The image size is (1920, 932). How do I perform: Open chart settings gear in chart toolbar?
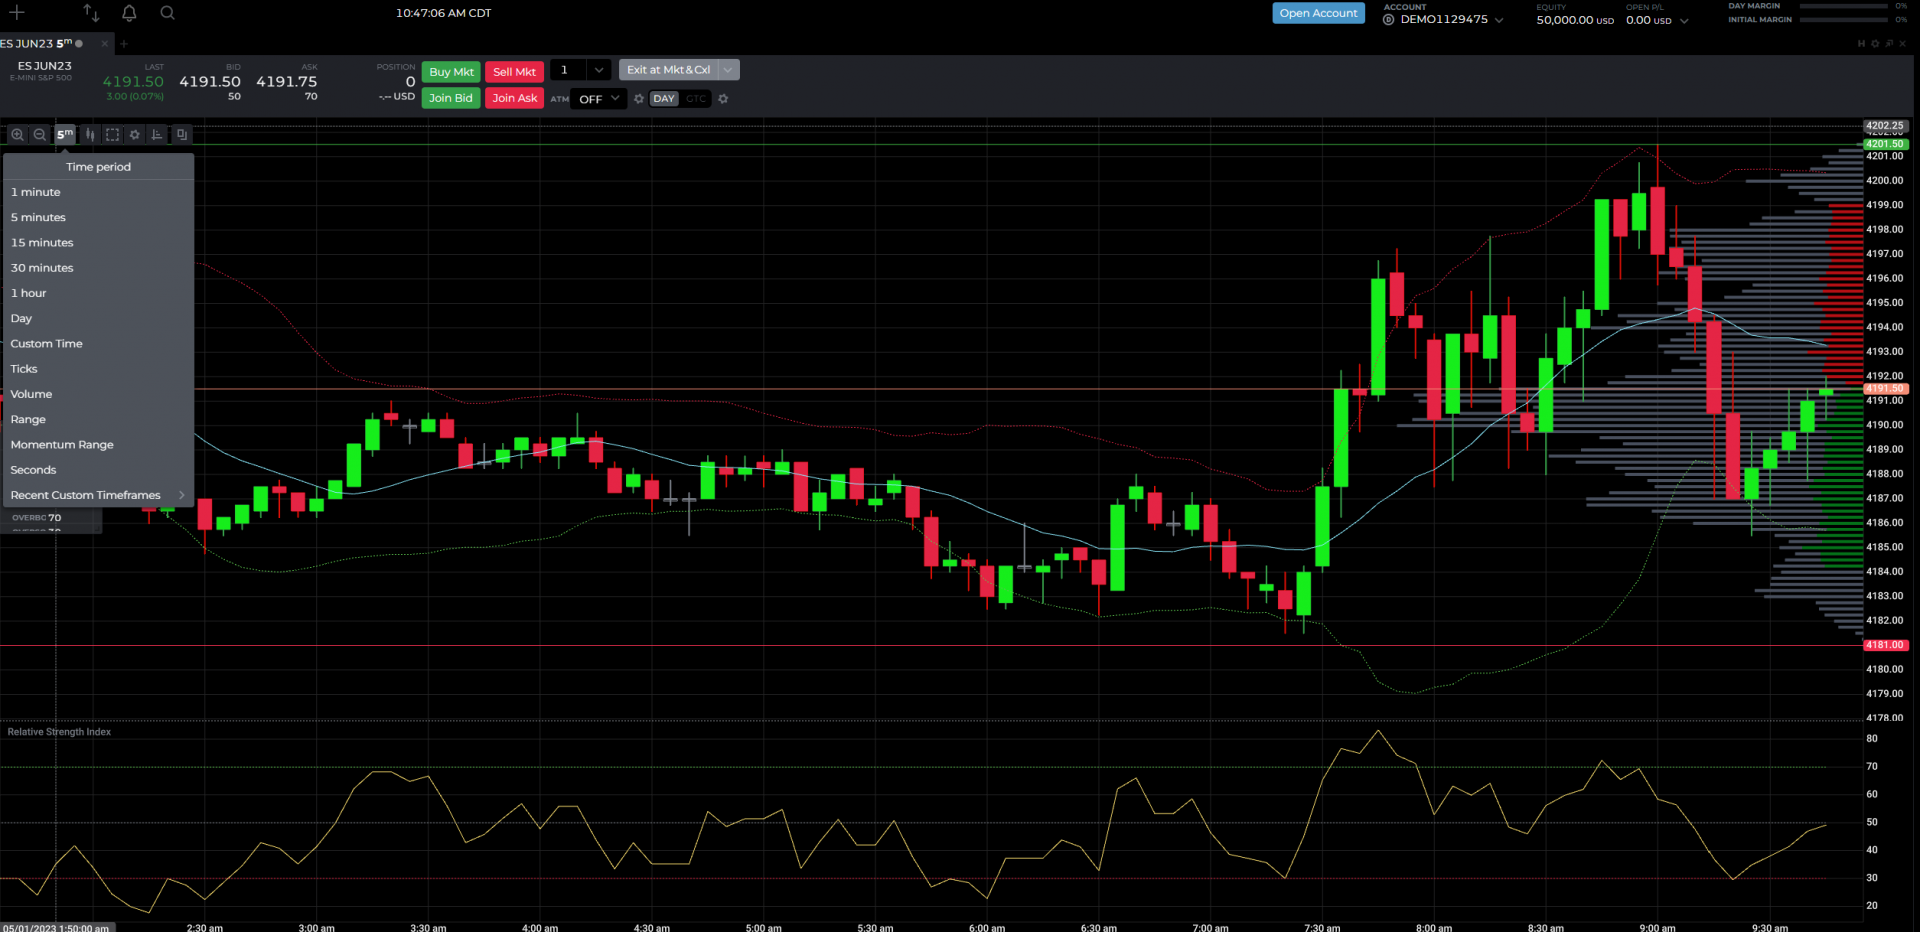pos(135,134)
